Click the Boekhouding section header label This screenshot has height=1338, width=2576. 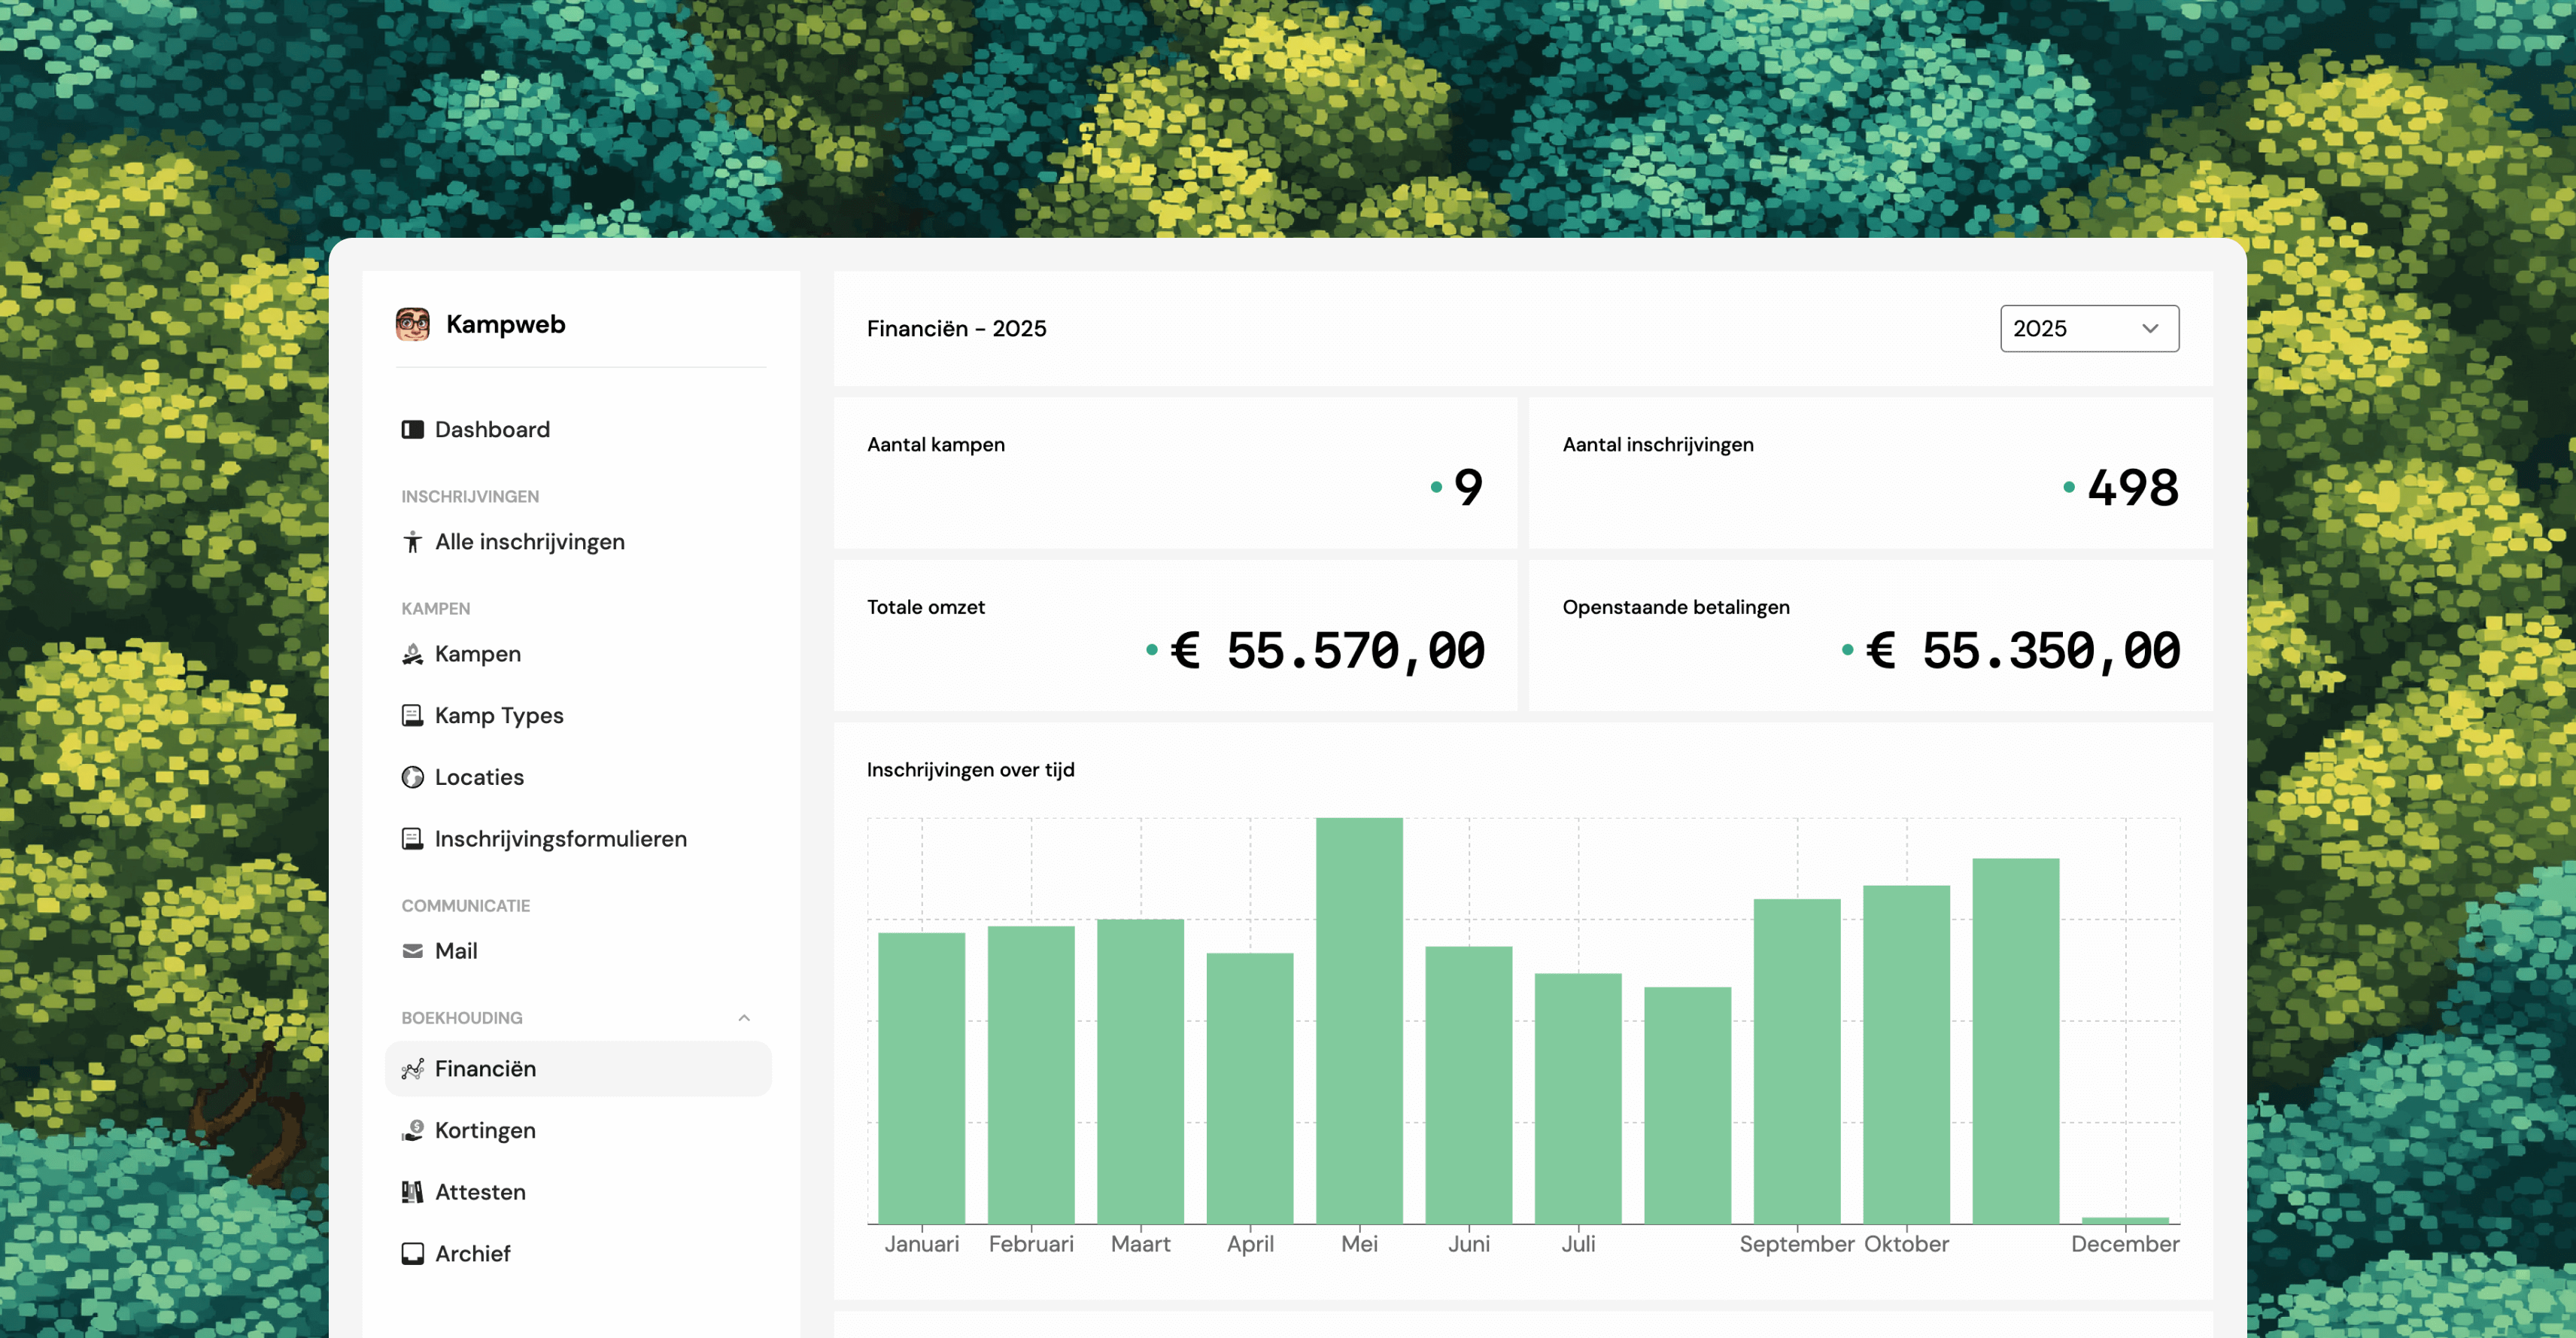tap(462, 1018)
